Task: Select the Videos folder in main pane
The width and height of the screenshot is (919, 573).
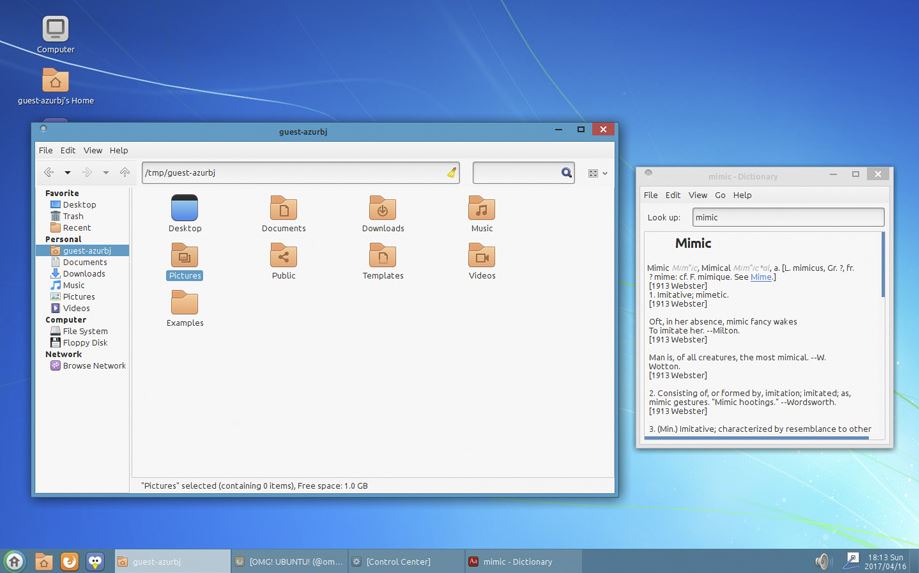Action: click(481, 256)
